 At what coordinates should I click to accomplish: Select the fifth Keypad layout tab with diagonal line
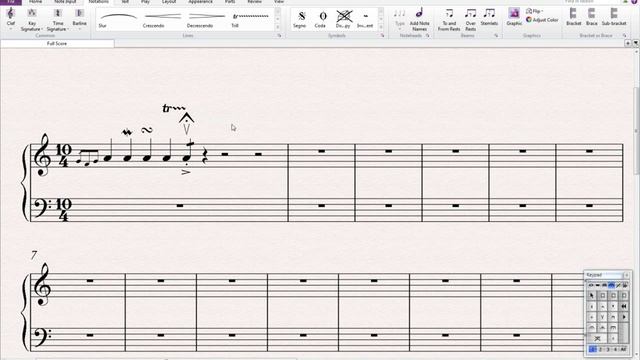click(x=618, y=285)
